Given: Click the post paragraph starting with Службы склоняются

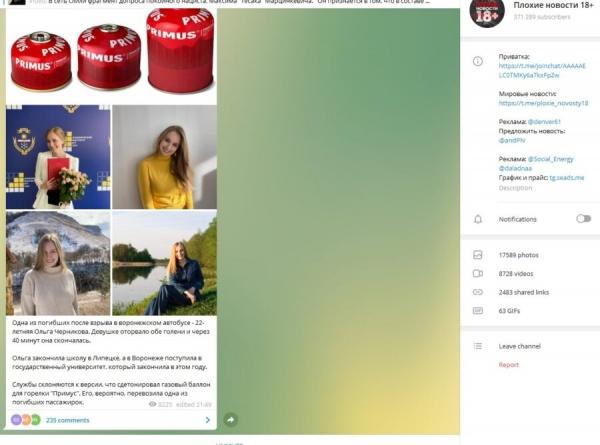Looking at the screenshot, I should (x=111, y=393).
